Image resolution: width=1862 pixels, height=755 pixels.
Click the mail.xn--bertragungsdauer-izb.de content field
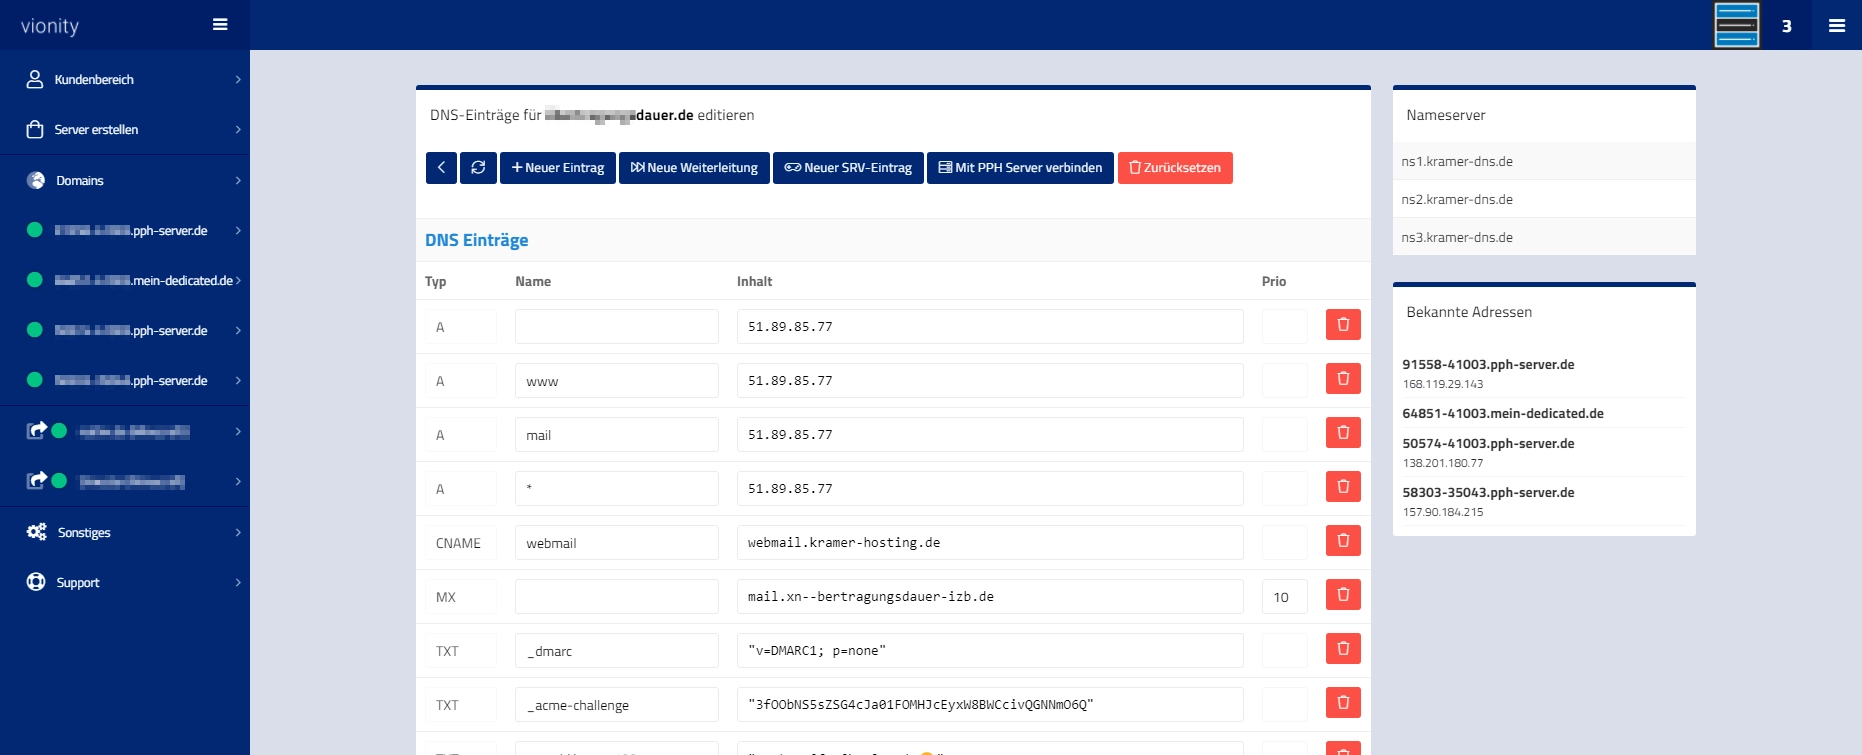[990, 597]
